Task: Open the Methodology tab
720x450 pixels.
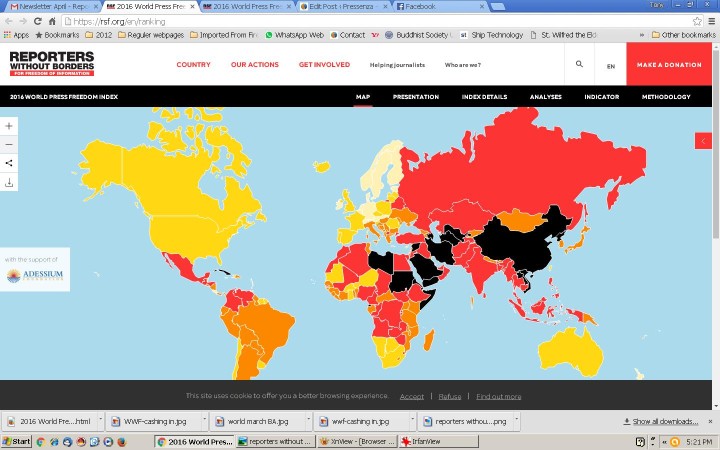Action: coord(665,97)
